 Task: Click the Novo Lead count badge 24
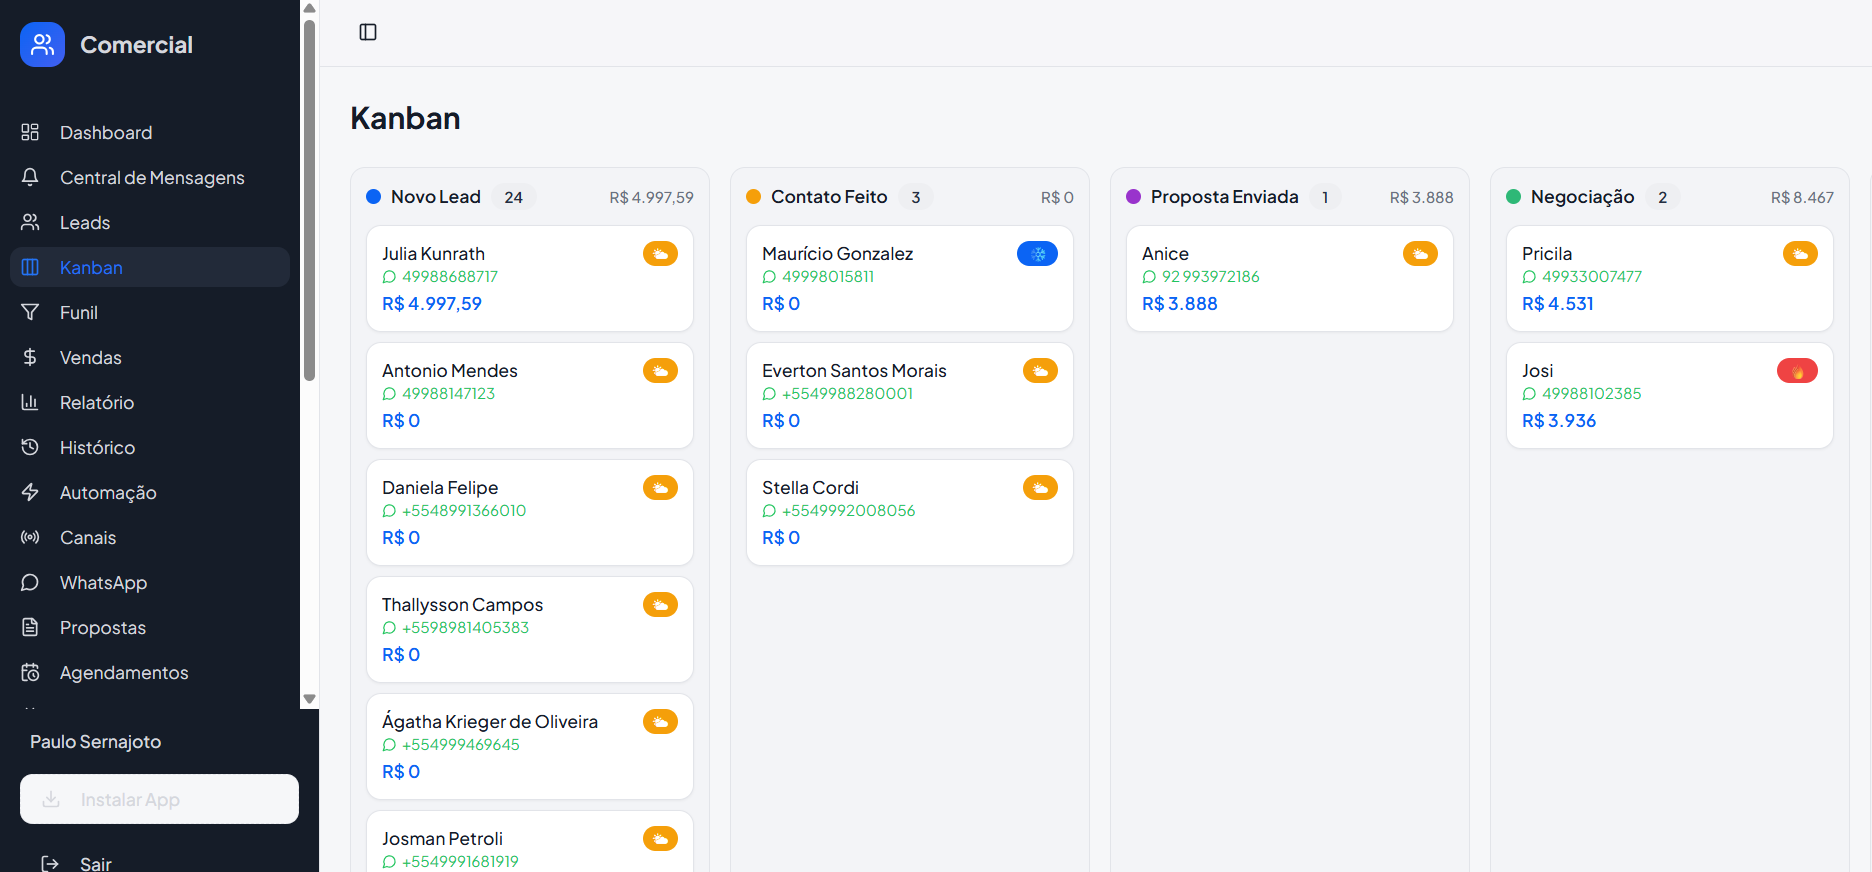[x=513, y=197]
